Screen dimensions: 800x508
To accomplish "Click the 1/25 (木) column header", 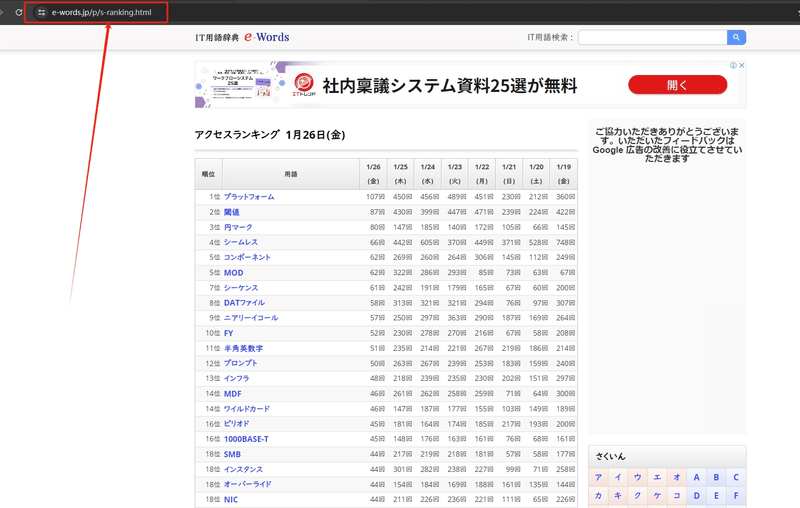I will coord(401,174).
